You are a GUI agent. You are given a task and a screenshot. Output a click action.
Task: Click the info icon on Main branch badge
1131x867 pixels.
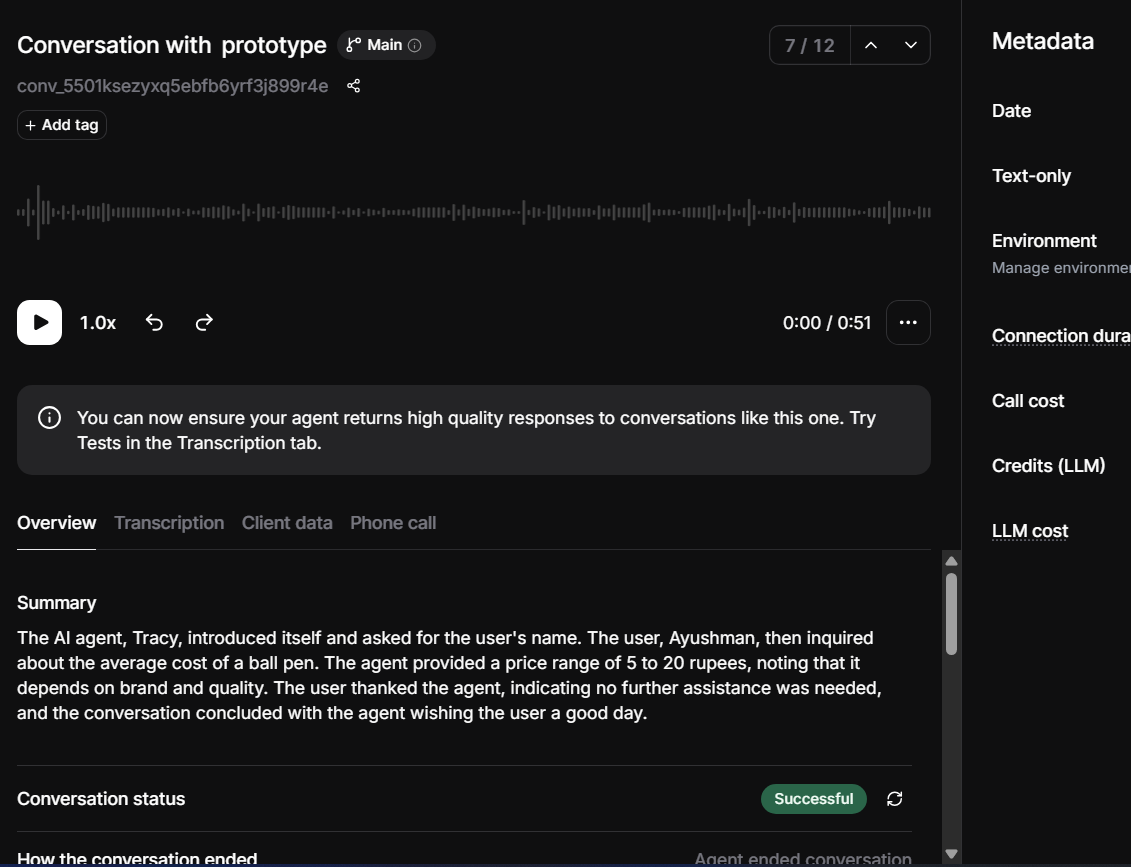coord(415,45)
